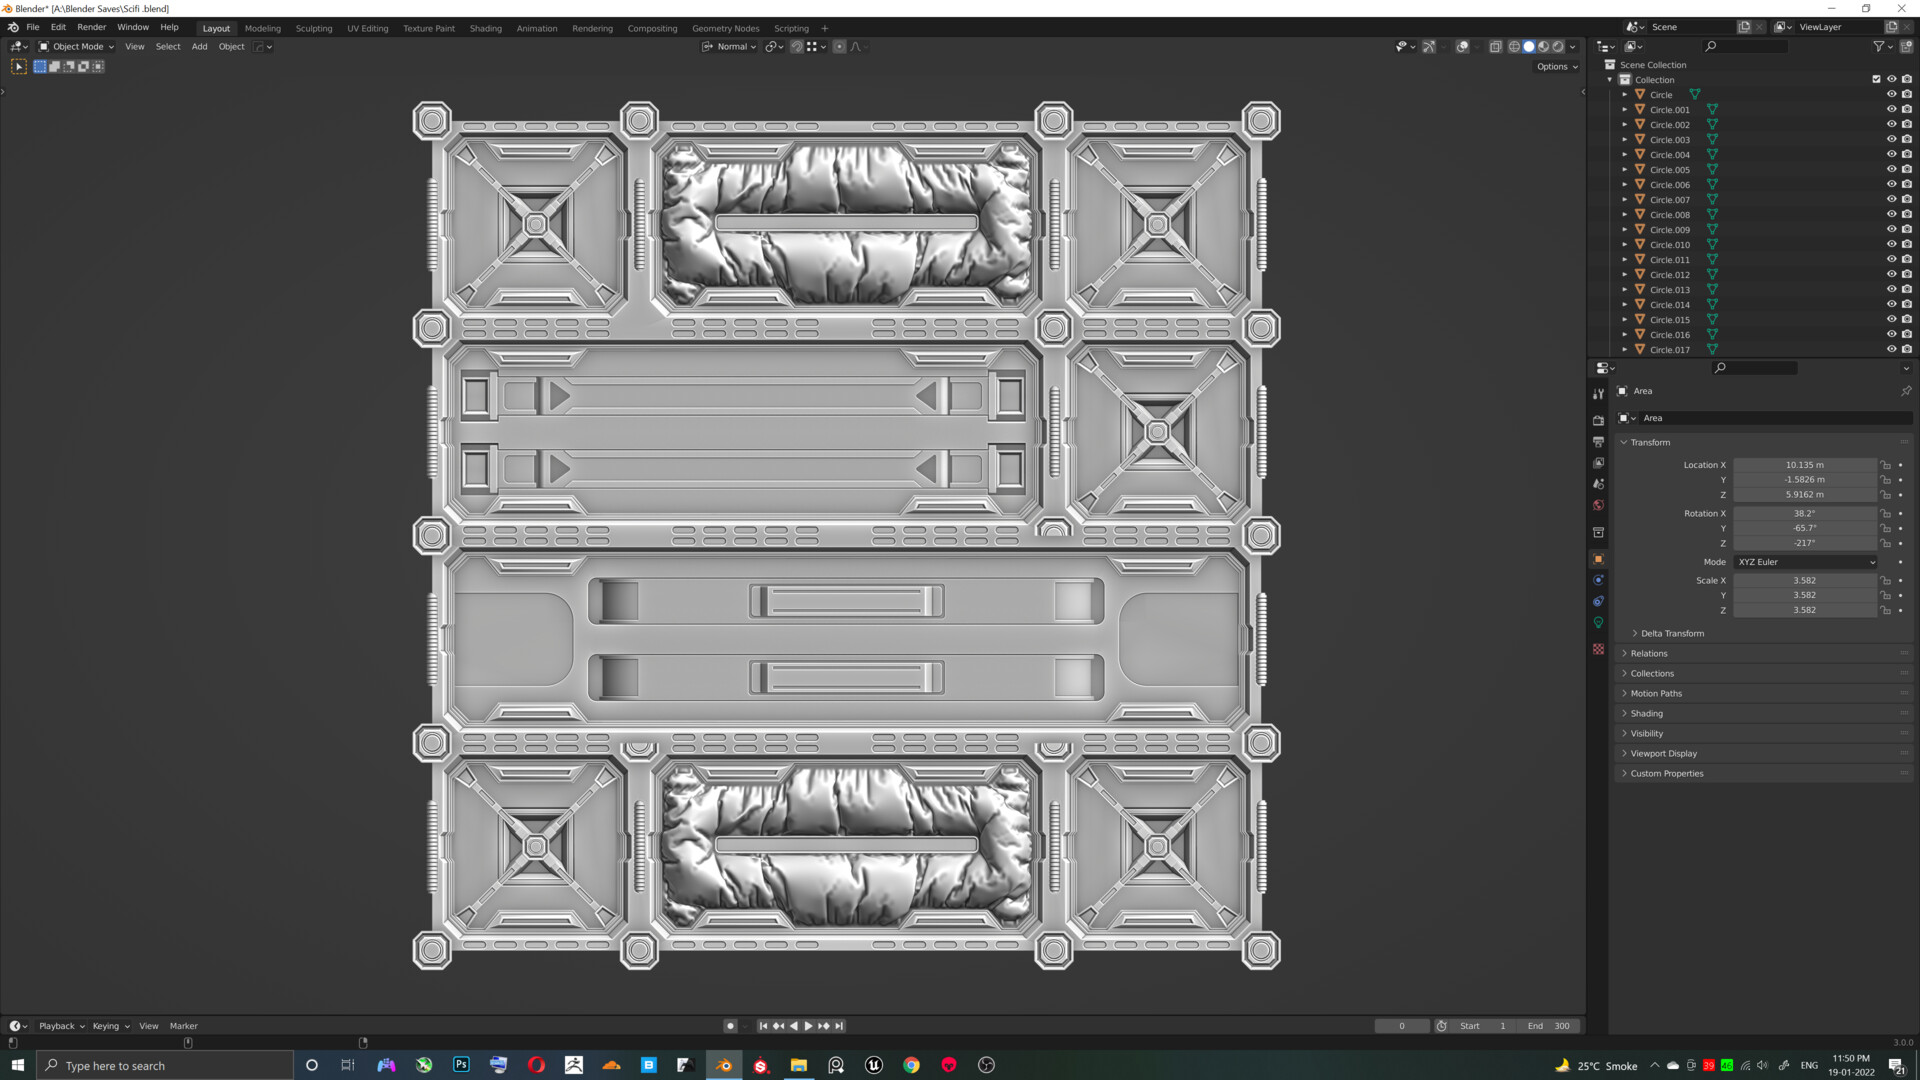Select the orange Object Properties tab
This screenshot has width=1920, height=1080.
click(x=1598, y=558)
